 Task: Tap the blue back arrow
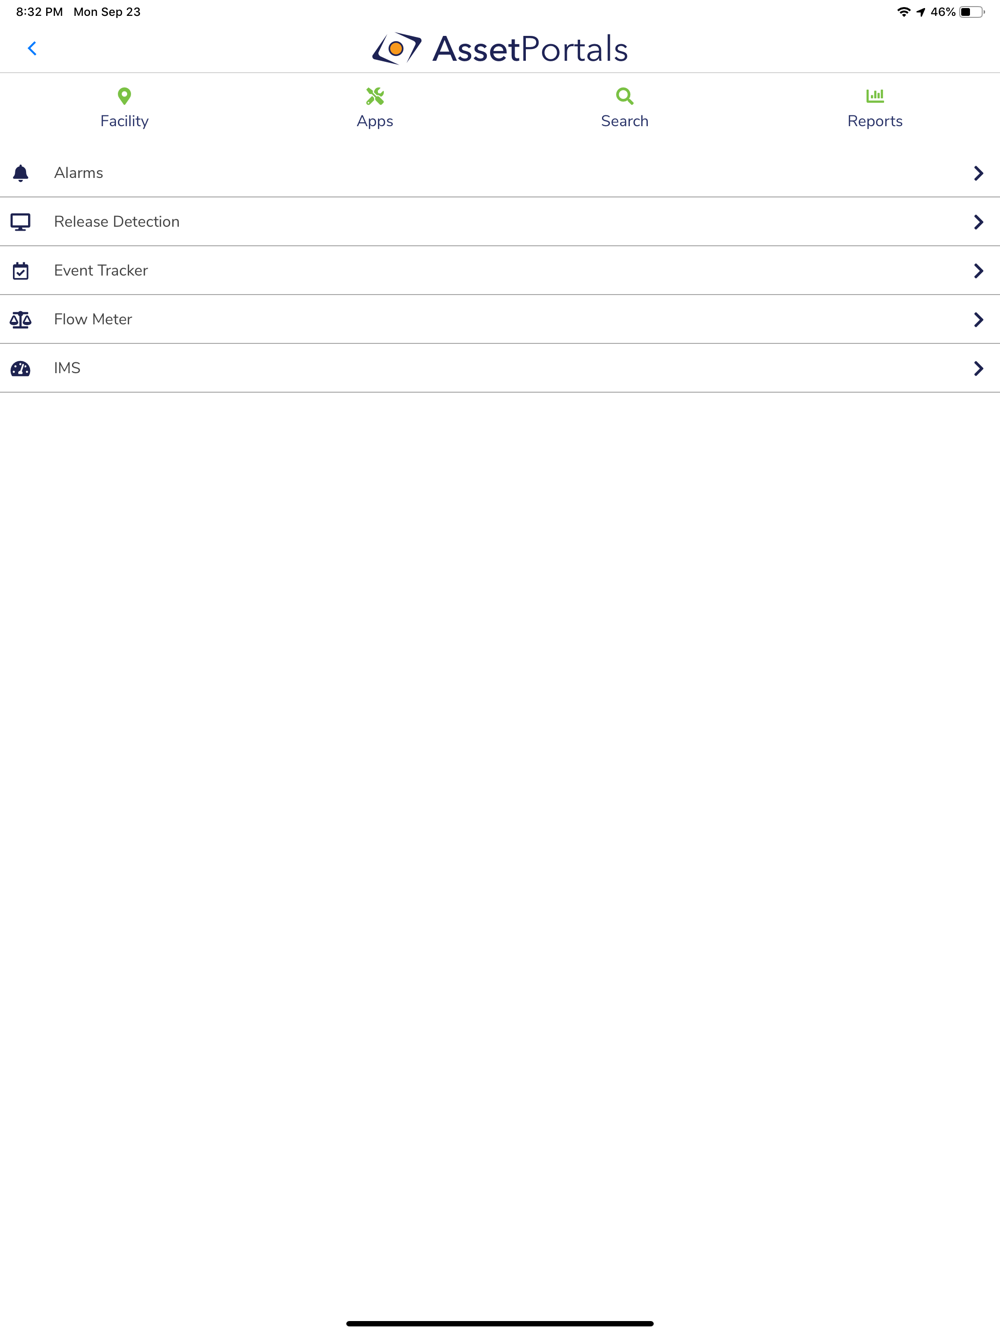(32, 48)
